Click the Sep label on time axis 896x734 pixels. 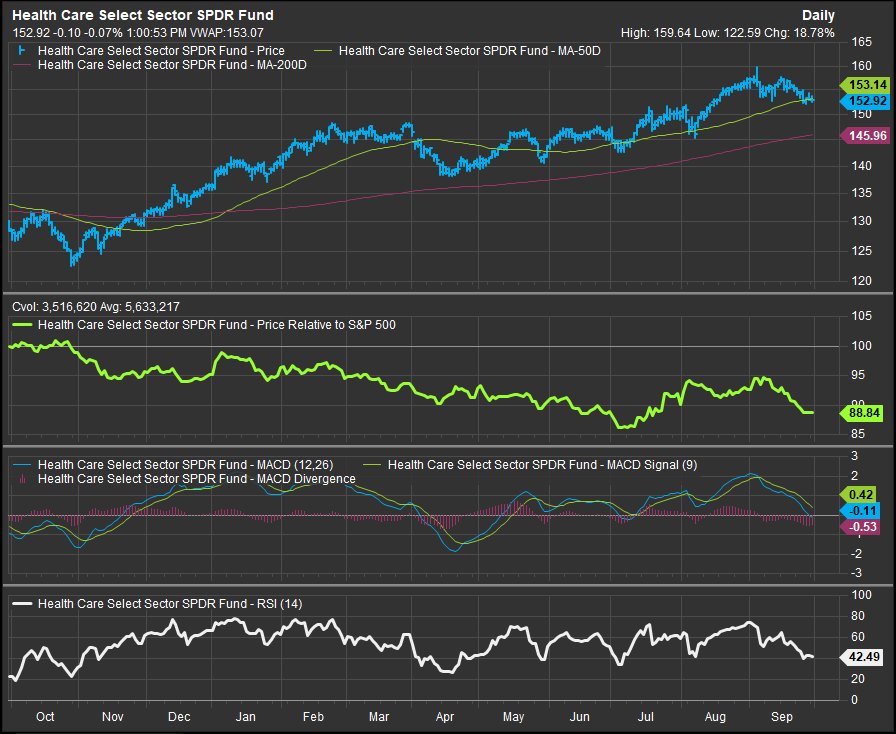(782, 717)
